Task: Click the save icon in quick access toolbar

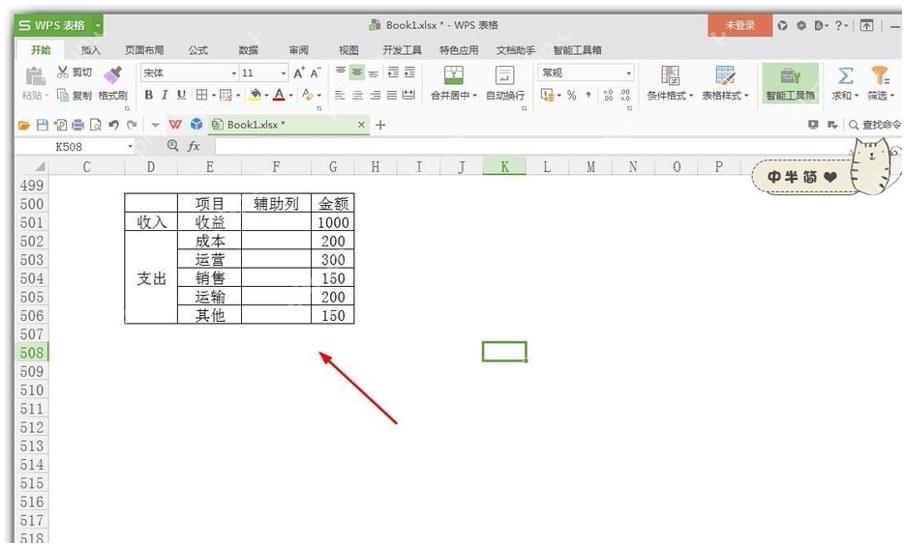Action: pyautogui.click(x=42, y=125)
